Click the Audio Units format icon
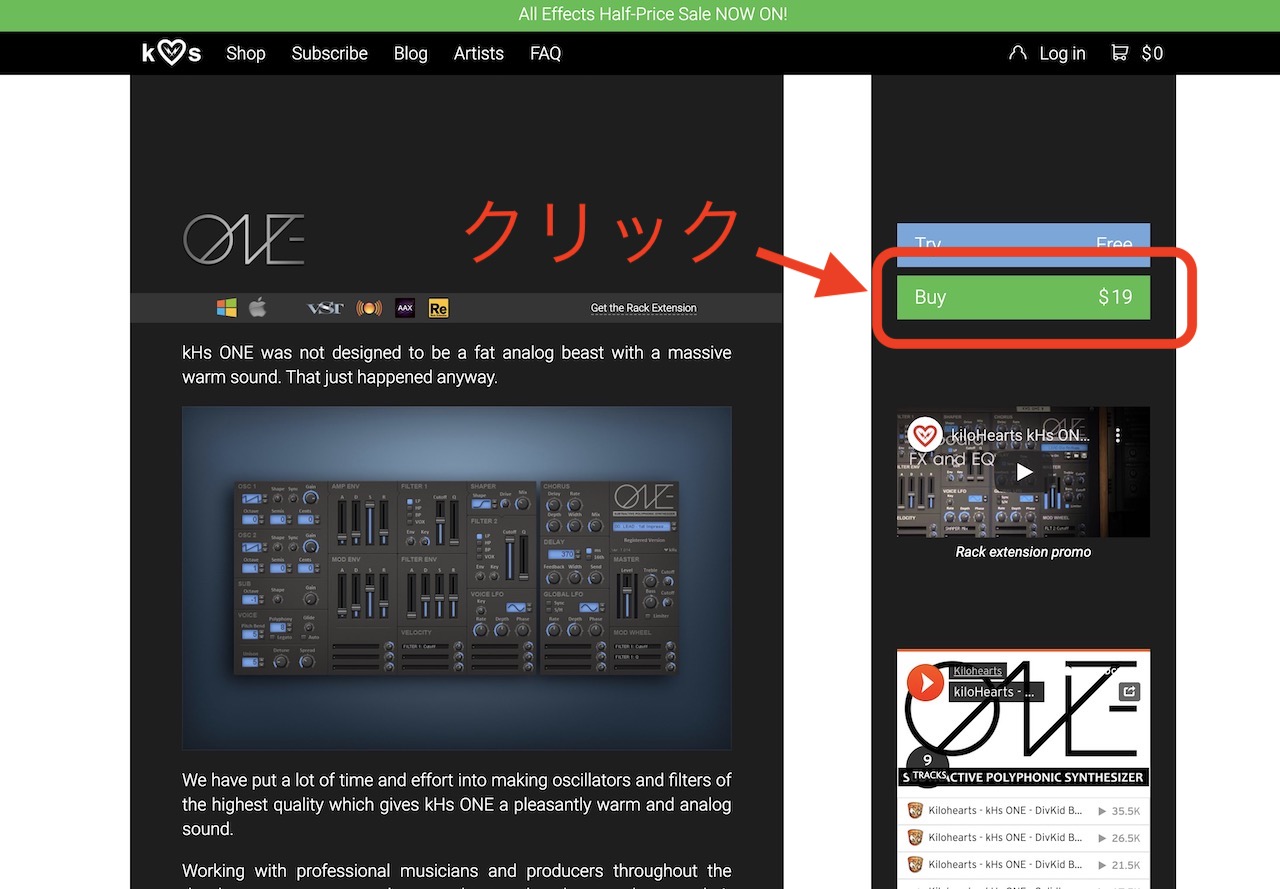The width and height of the screenshot is (1280, 889). [369, 308]
